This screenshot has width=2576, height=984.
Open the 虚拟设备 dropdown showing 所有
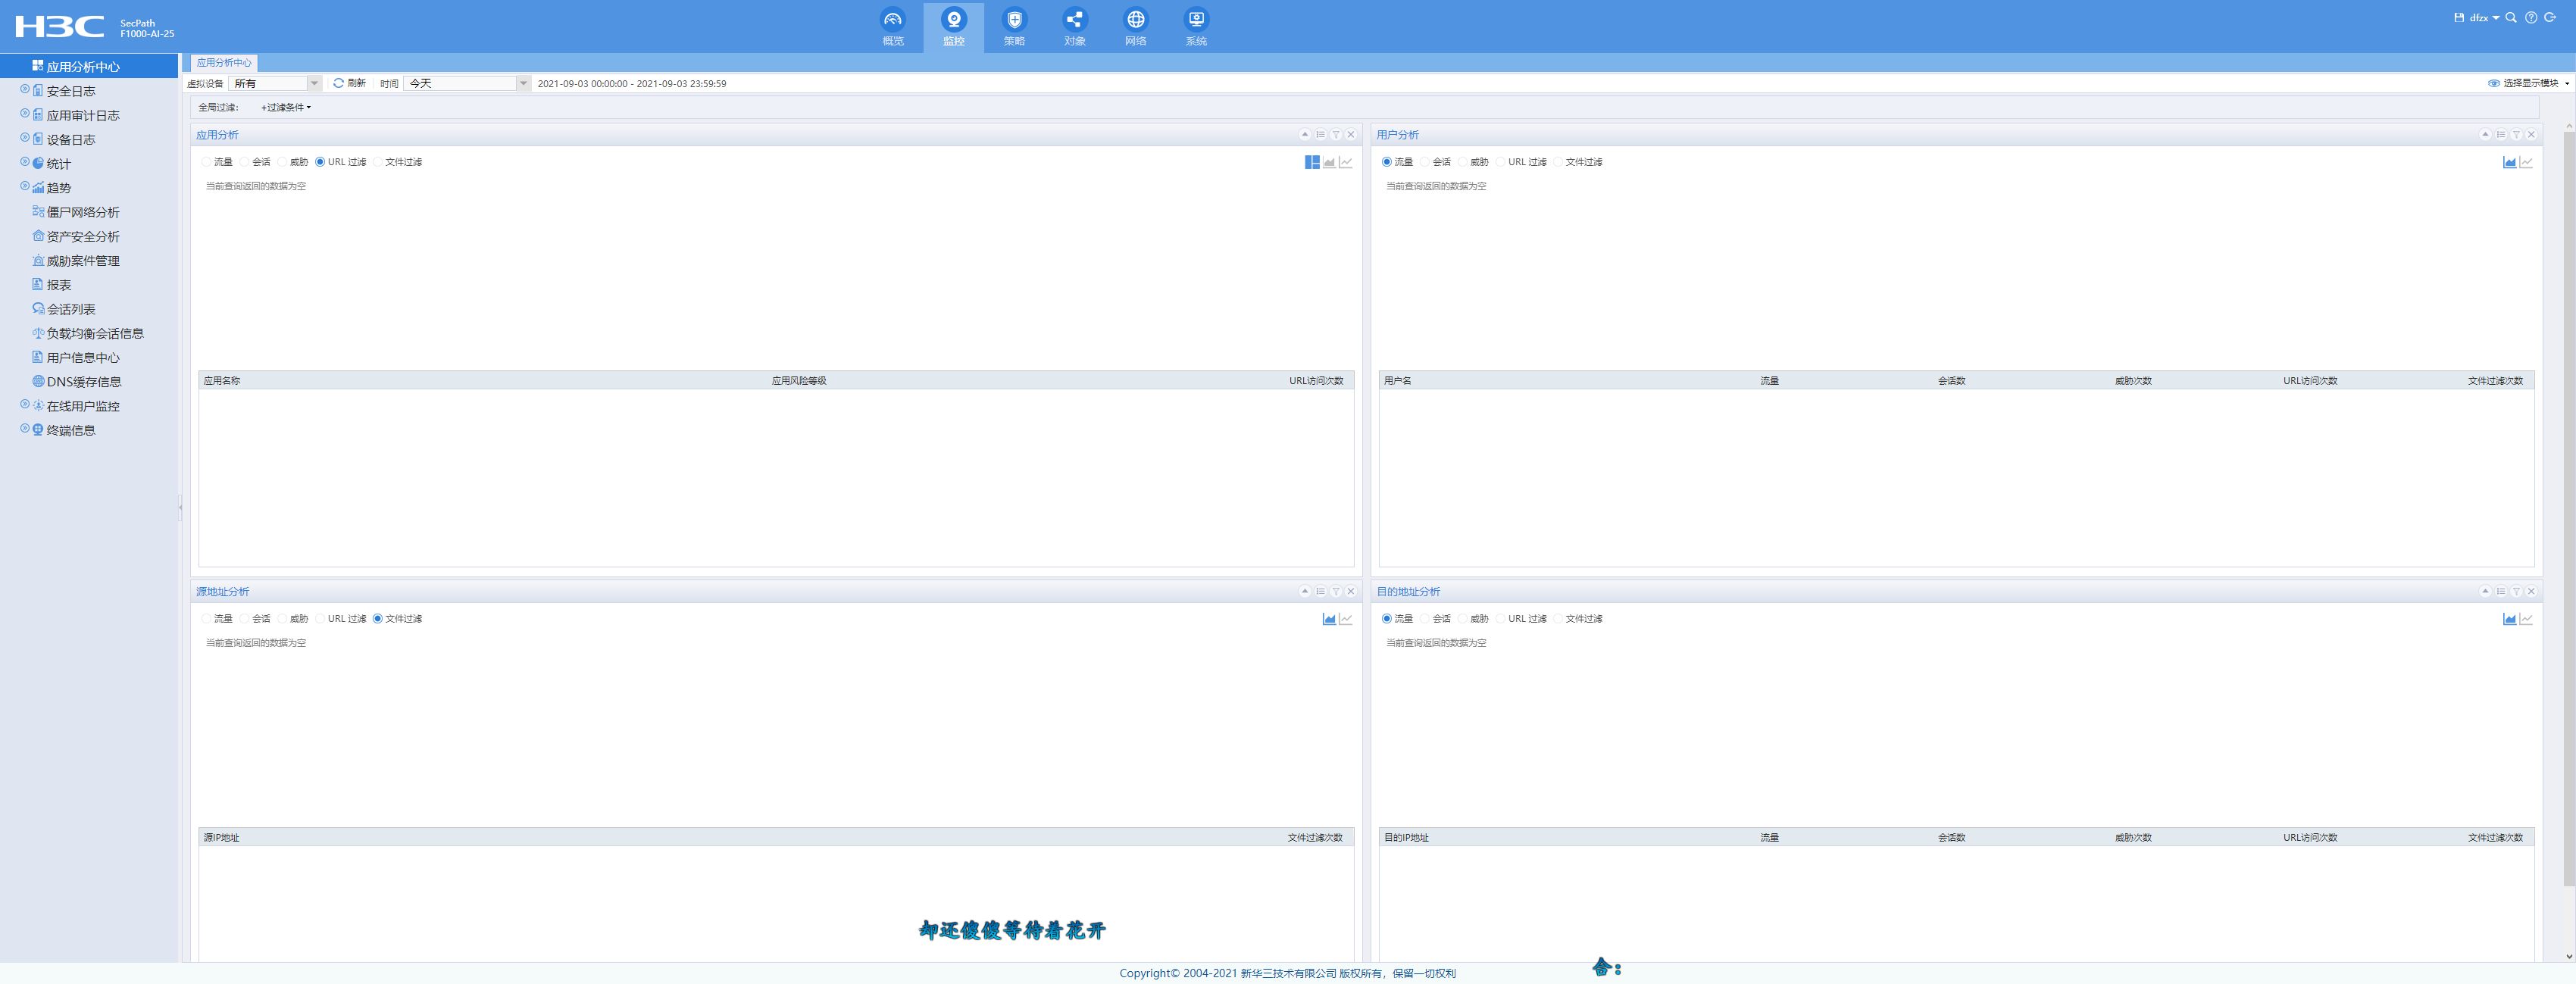click(314, 83)
